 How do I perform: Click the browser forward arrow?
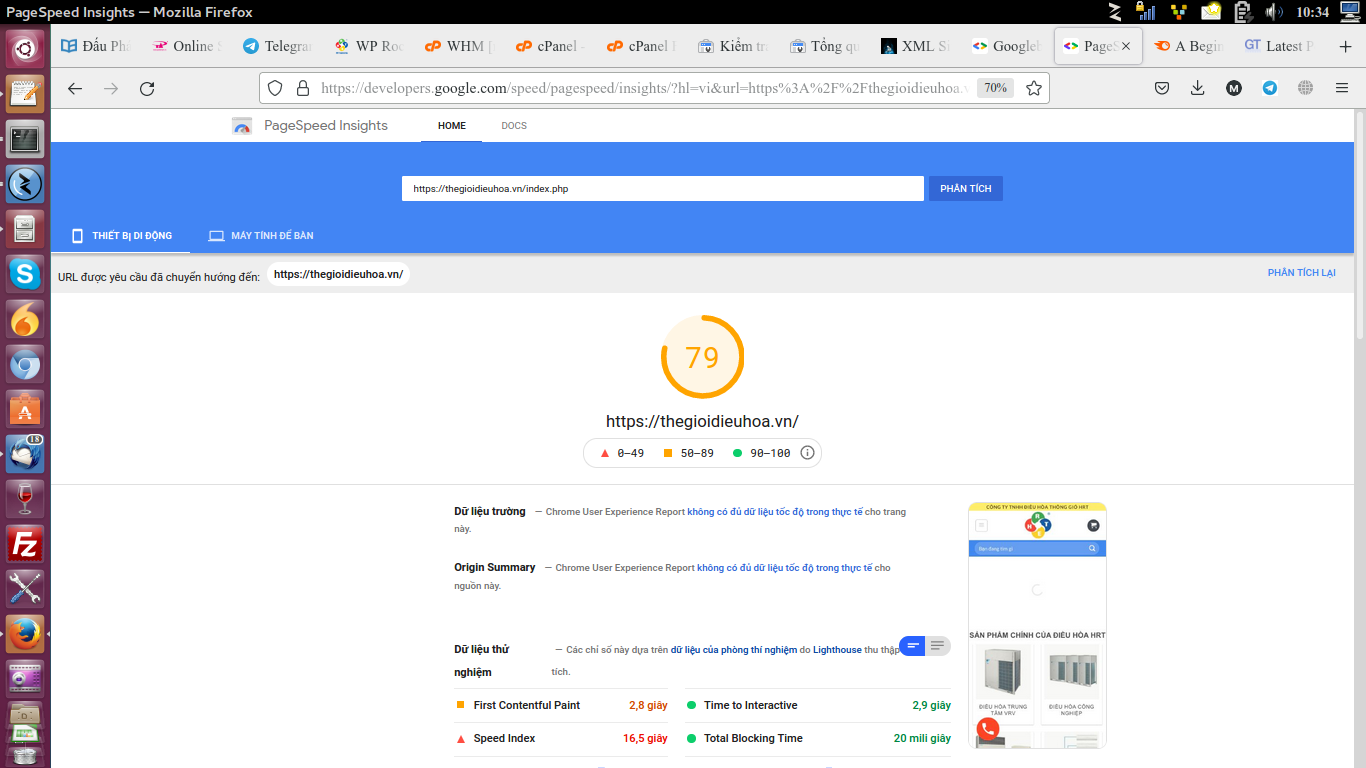pos(111,88)
